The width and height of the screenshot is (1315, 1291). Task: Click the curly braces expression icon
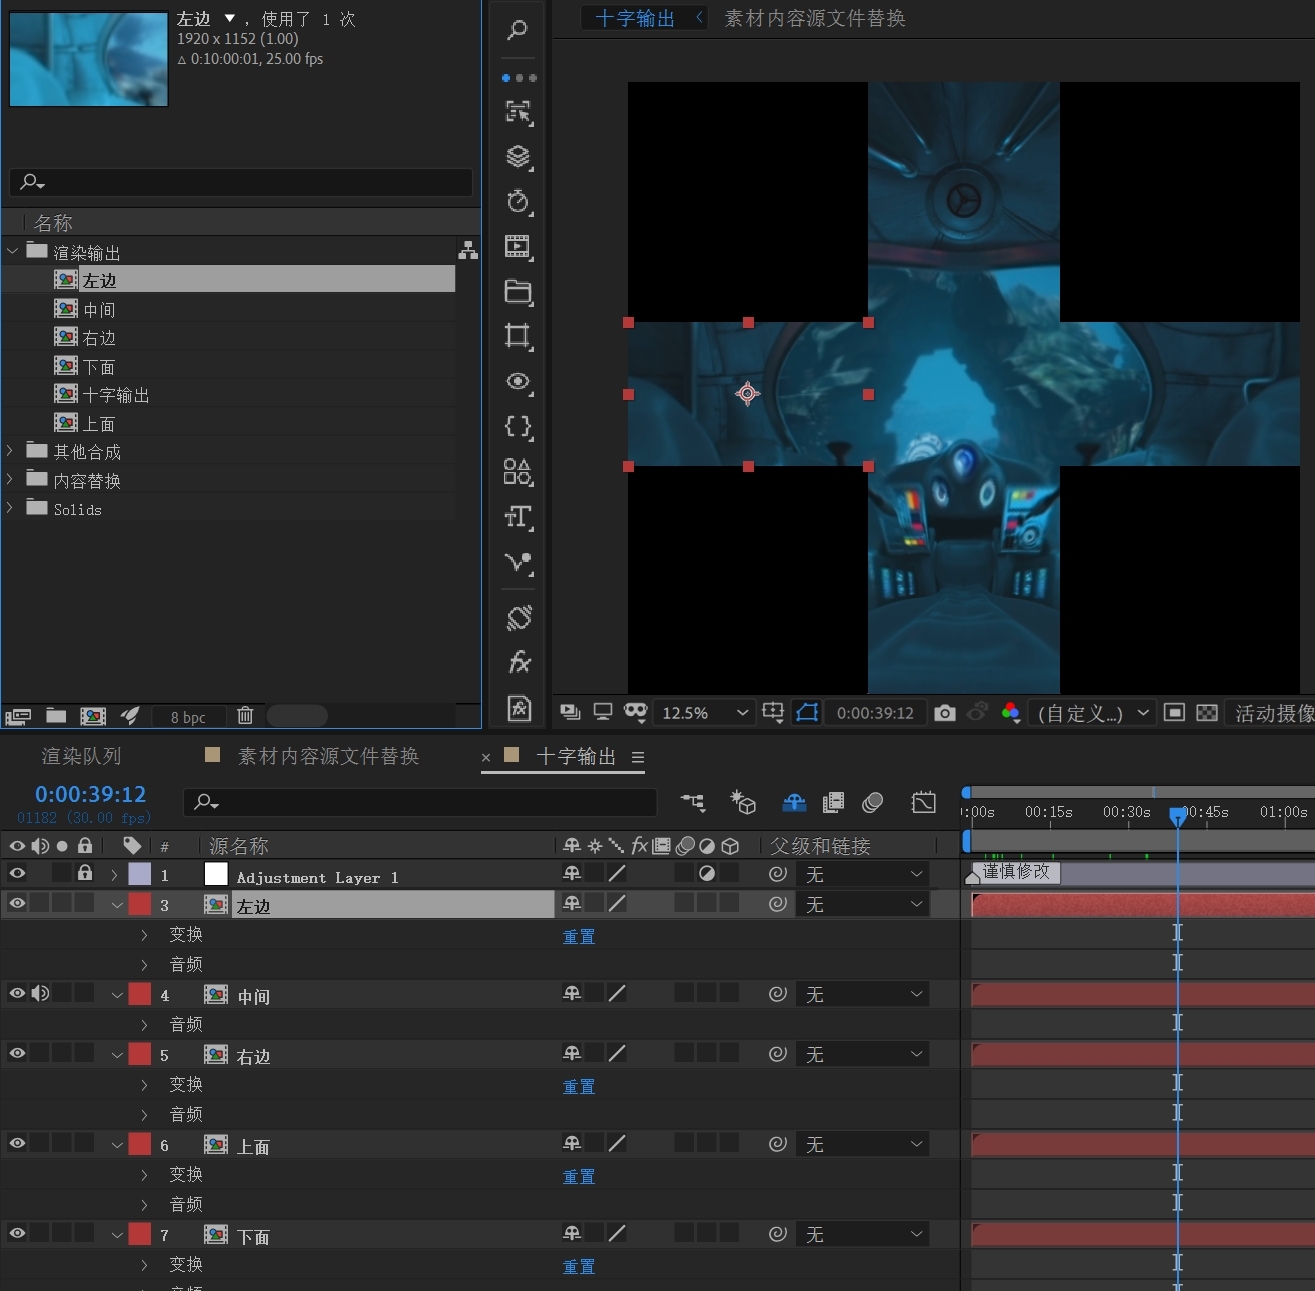pos(518,426)
